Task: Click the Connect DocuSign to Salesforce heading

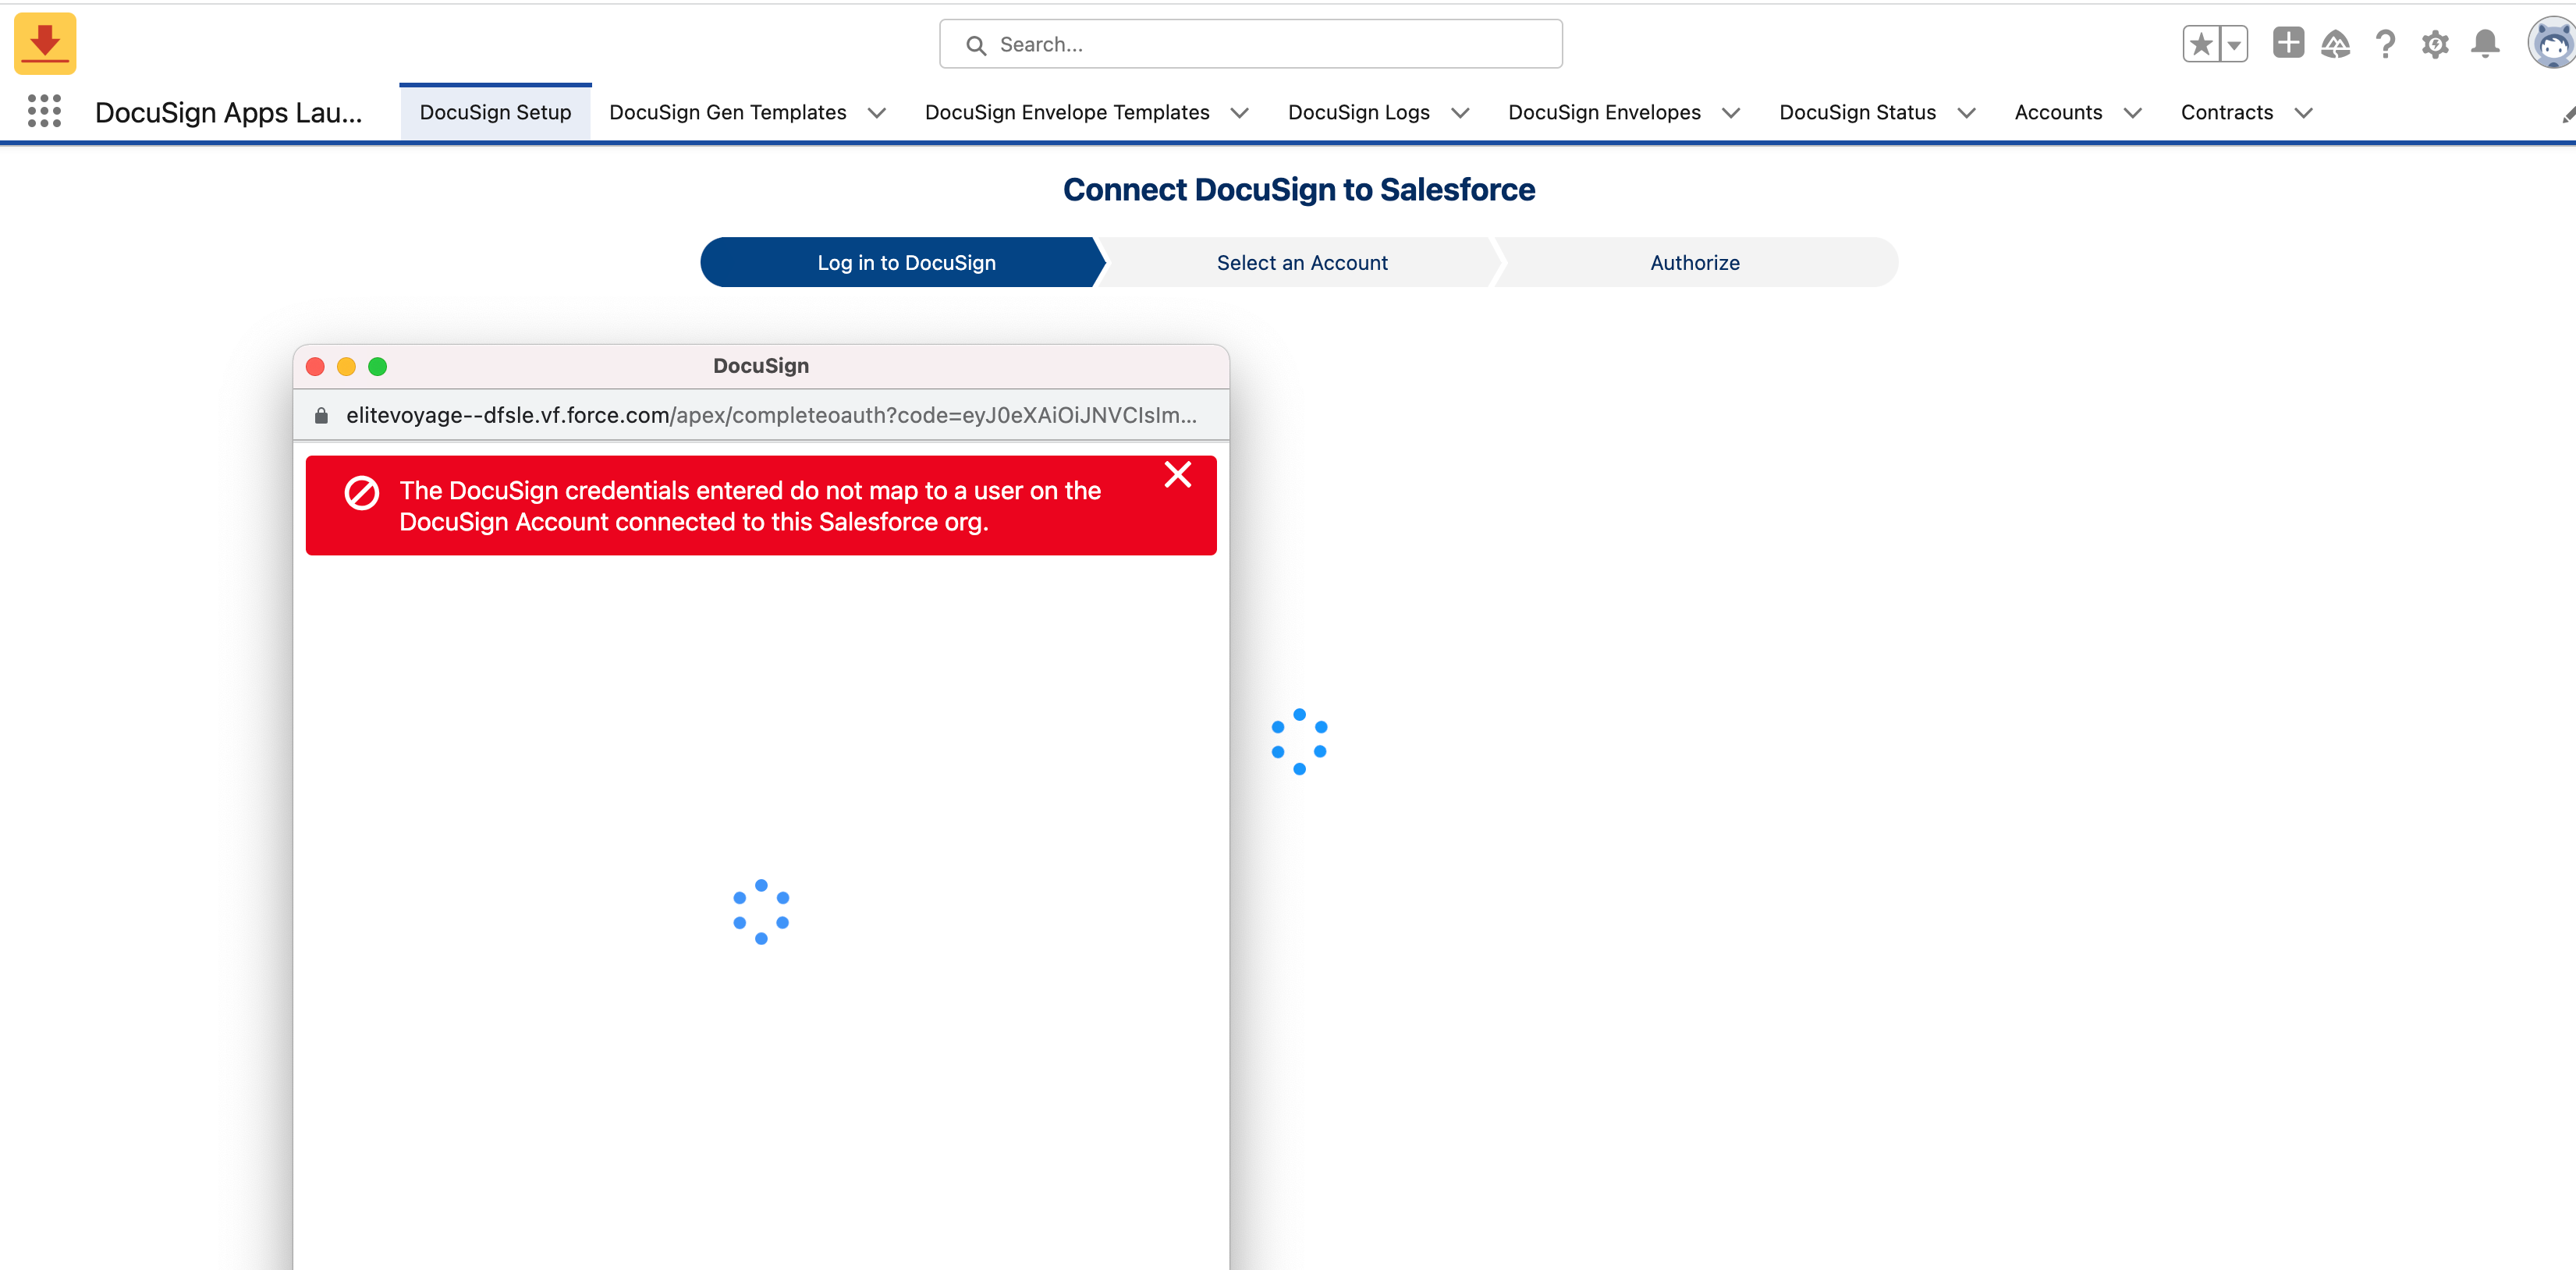Action: [1299, 189]
